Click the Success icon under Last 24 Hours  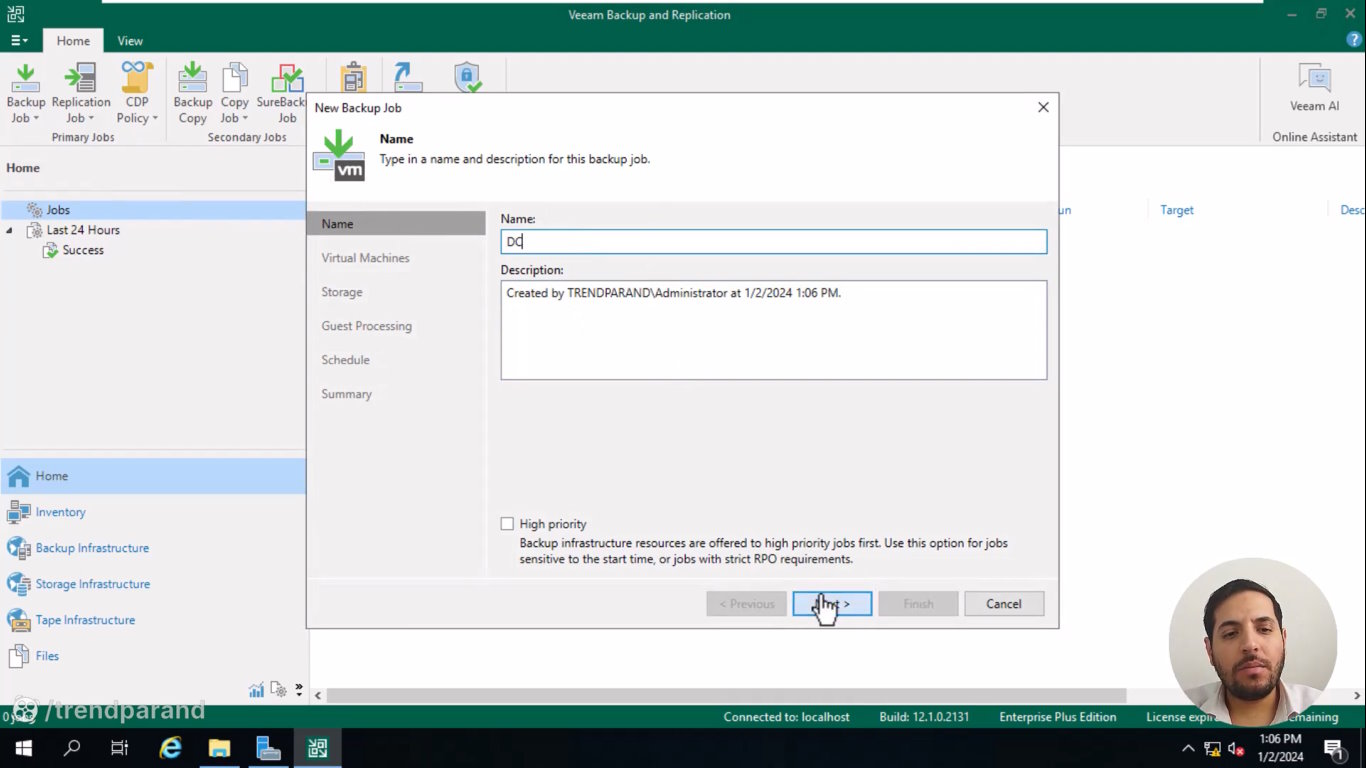pyautogui.click(x=50, y=250)
